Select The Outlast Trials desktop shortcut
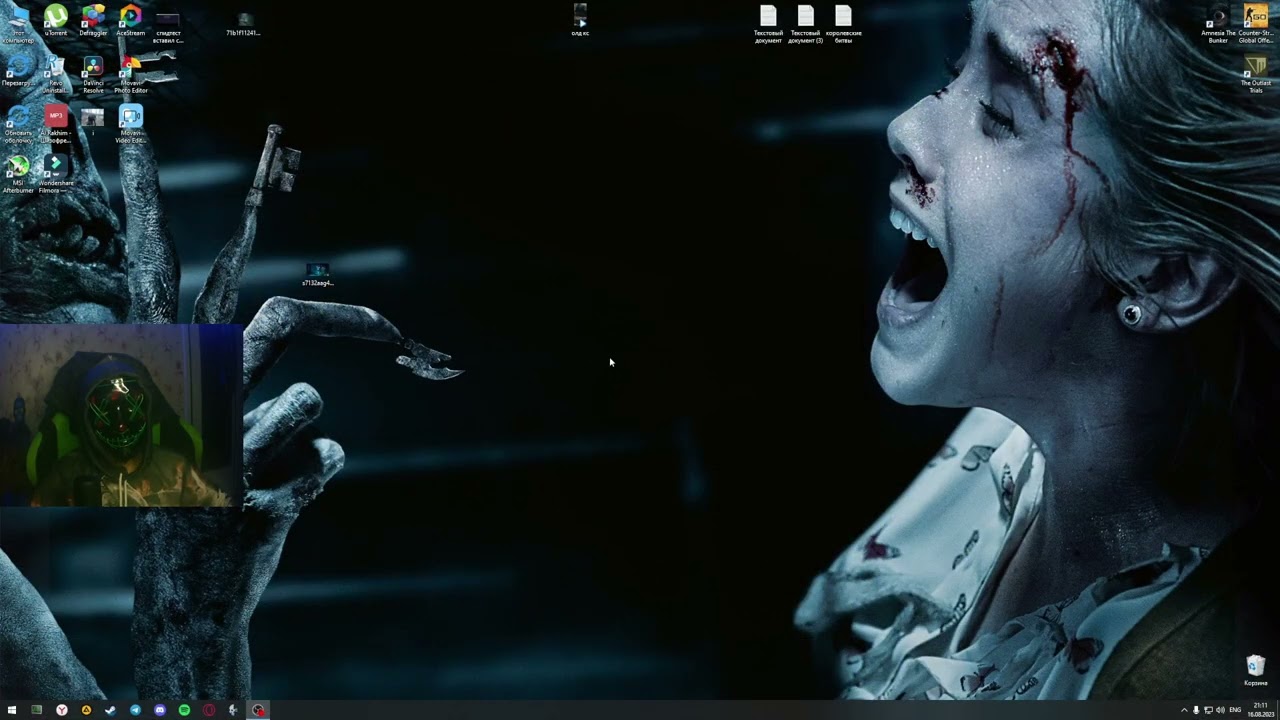The width and height of the screenshot is (1280, 720). click(x=1255, y=75)
